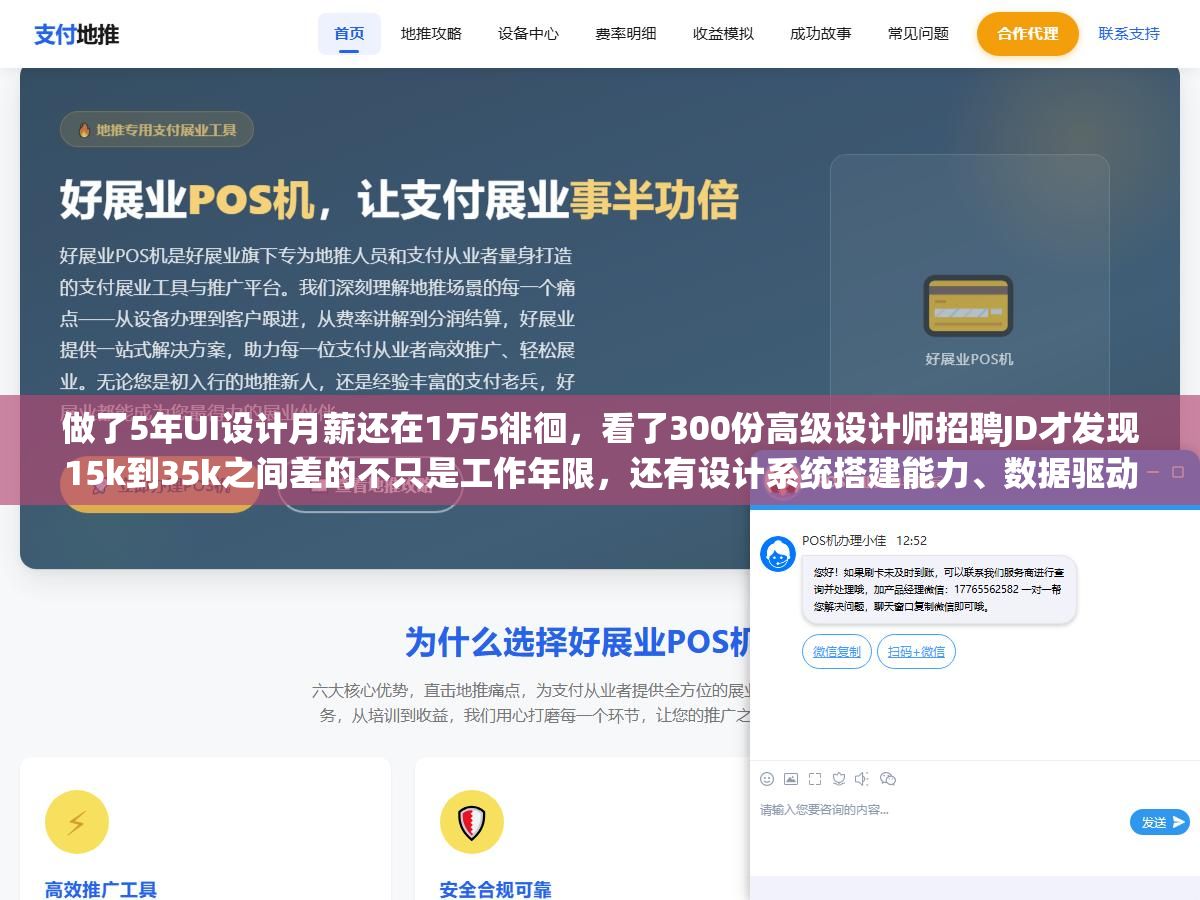Click the 微信复制 button in the chat
The height and width of the screenshot is (900, 1200).
[836, 651]
